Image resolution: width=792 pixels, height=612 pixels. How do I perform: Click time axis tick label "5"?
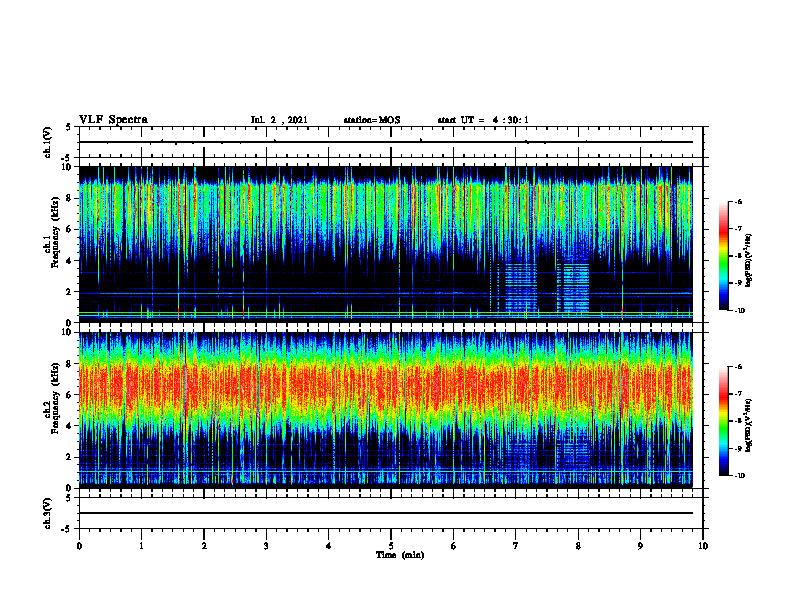click(391, 546)
